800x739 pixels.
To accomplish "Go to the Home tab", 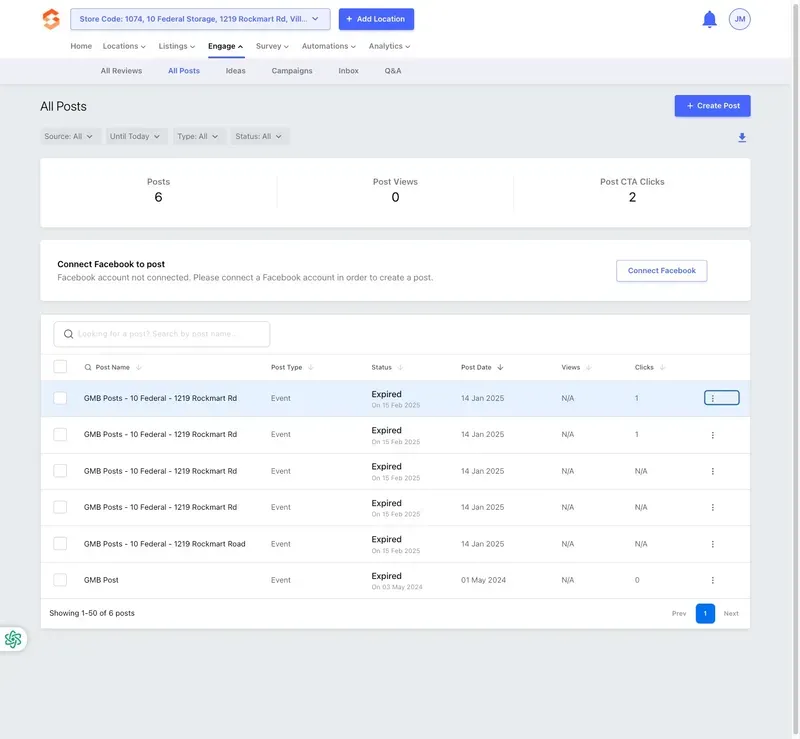I will (x=81, y=46).
